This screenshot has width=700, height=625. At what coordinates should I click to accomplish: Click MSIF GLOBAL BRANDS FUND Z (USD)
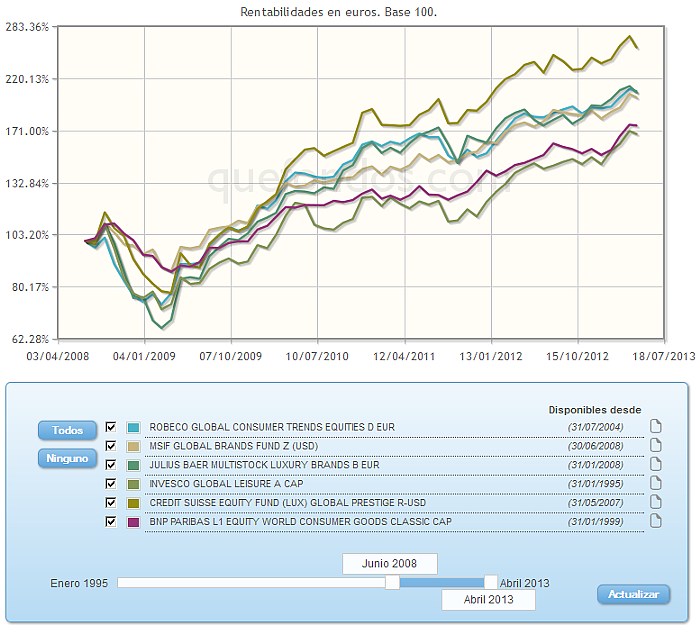233,446
